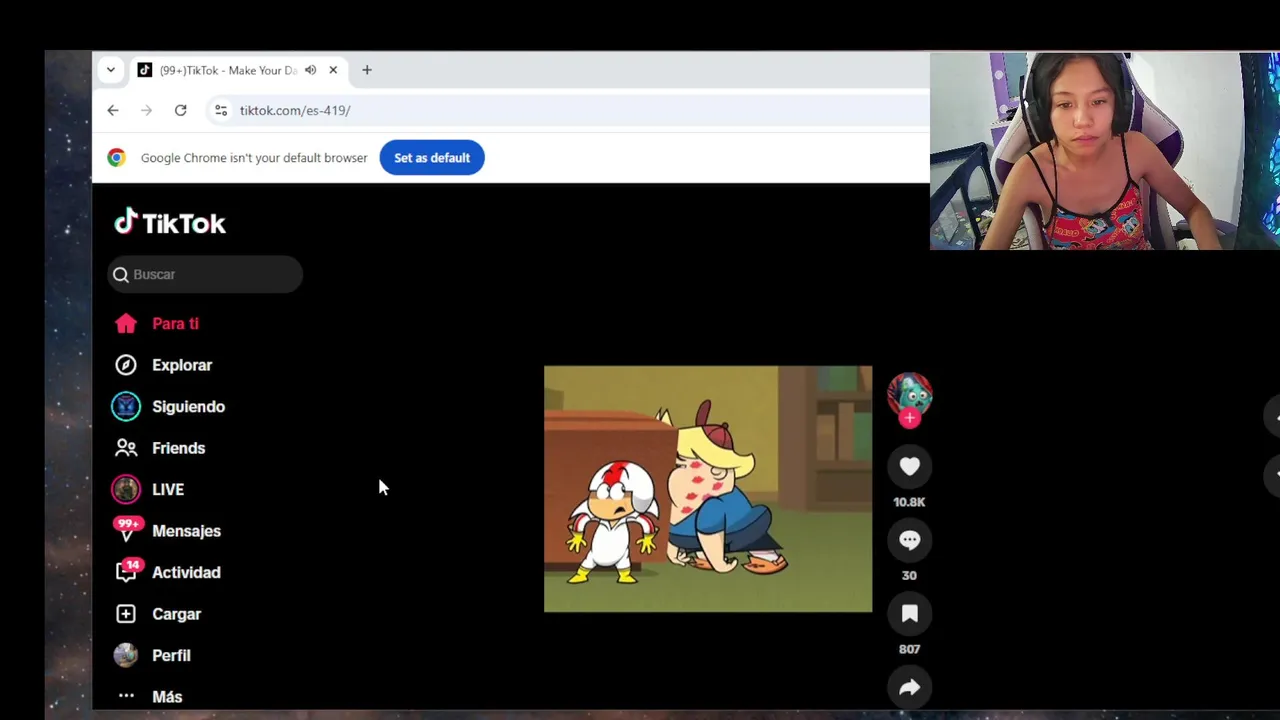Click the Buscar search field
The height and width of the screenshot is (720, 1280).
coord(205,274)
